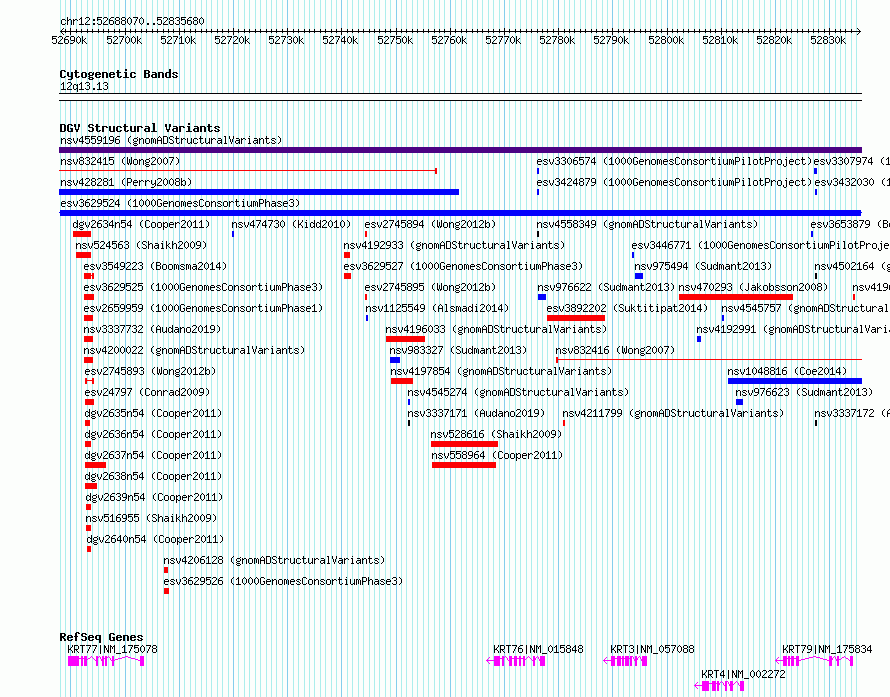Open esv3629526 1000GenomesConsortiumPhase3 variant
Screen dimensions: 890x697
pyautogui.click(x=283, y=581)
